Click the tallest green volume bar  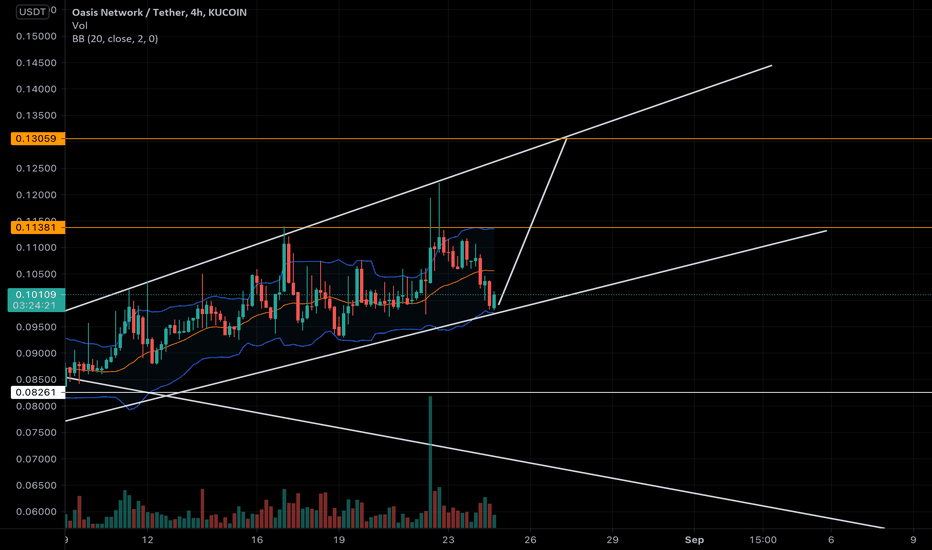coord(430,462)
